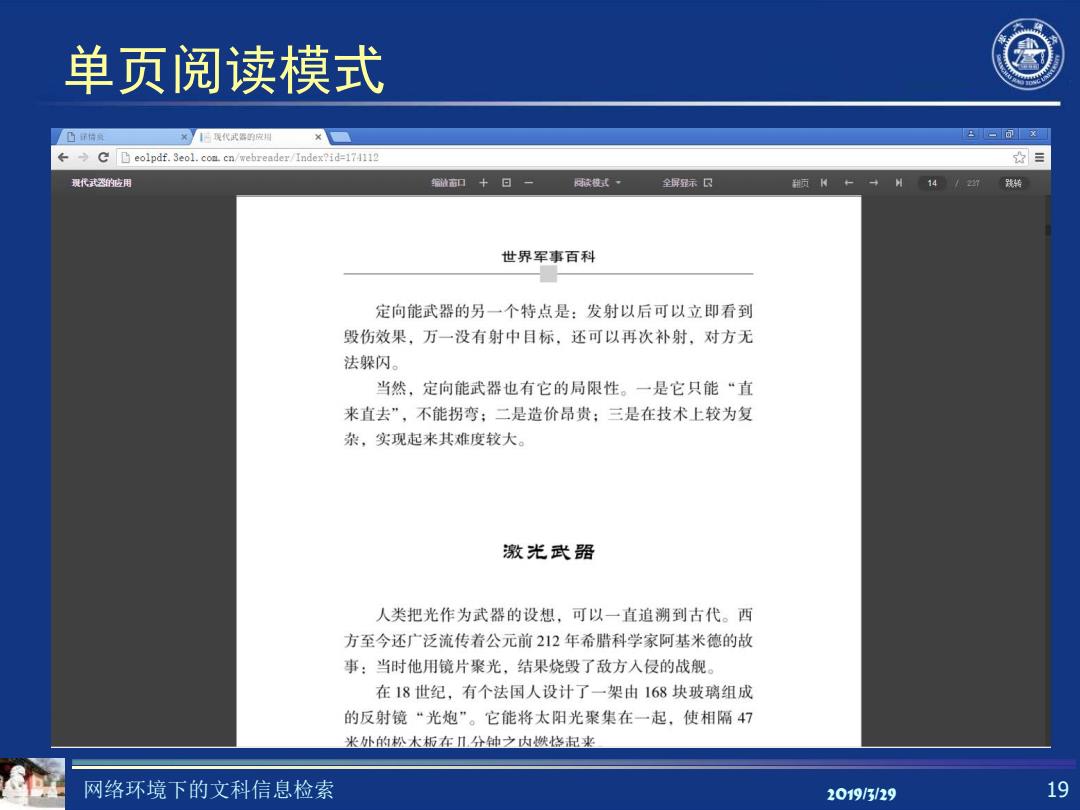Zoom in with the plus icon
This screenshot has height=810, width=1080.
click(x=484, y=183)
